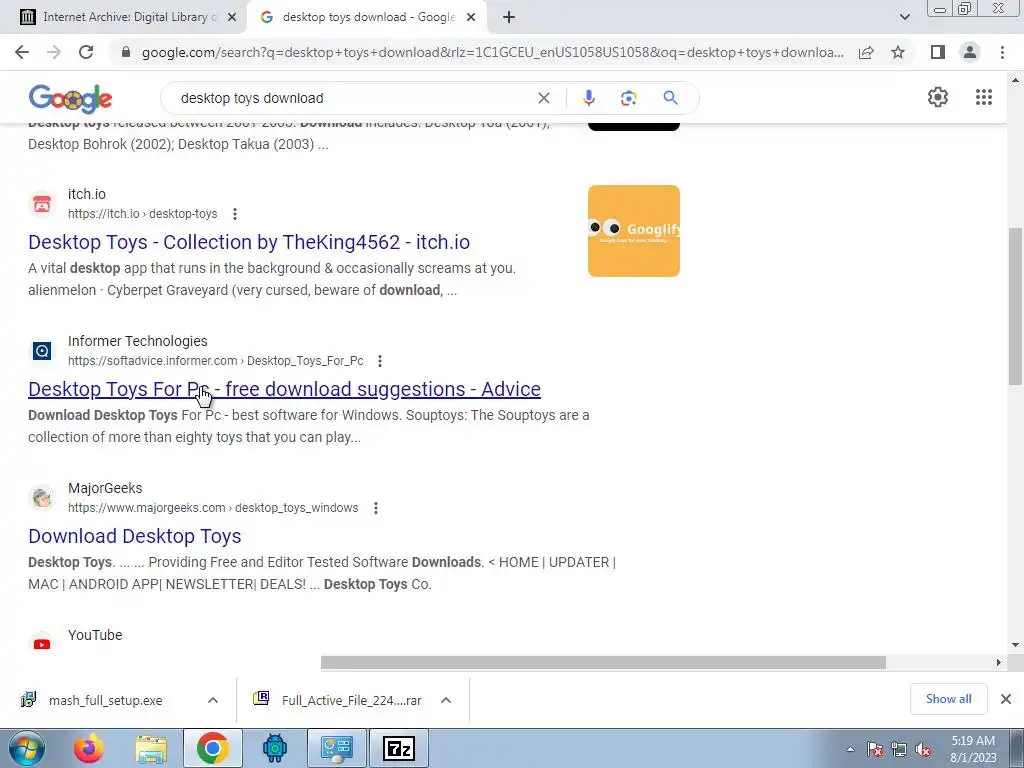1024x768 pixels.
Task: Reload the Google search page
Action: 86,52
